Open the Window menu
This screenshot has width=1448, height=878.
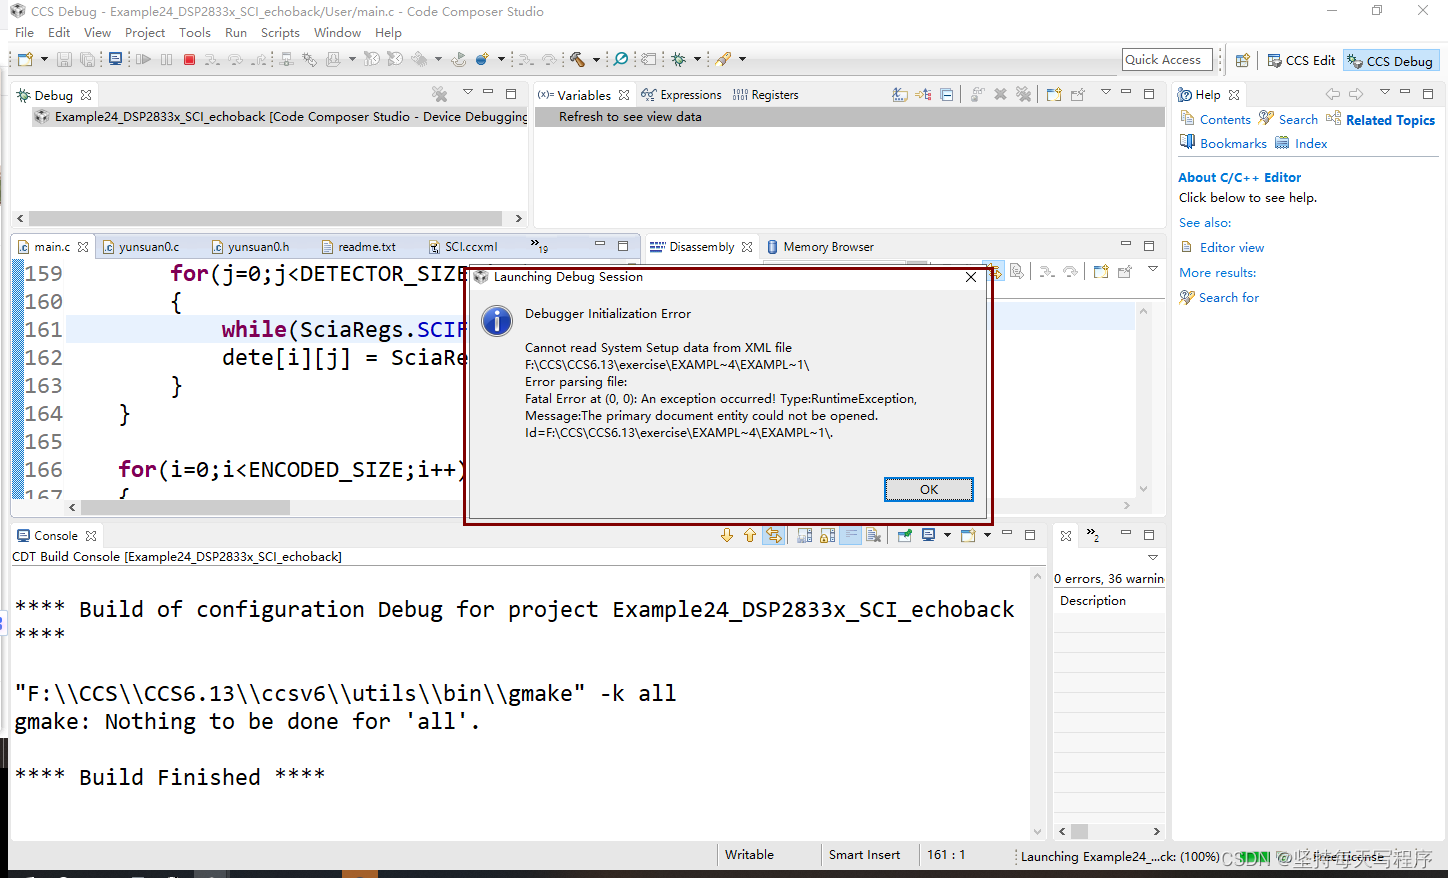(337, 33)
